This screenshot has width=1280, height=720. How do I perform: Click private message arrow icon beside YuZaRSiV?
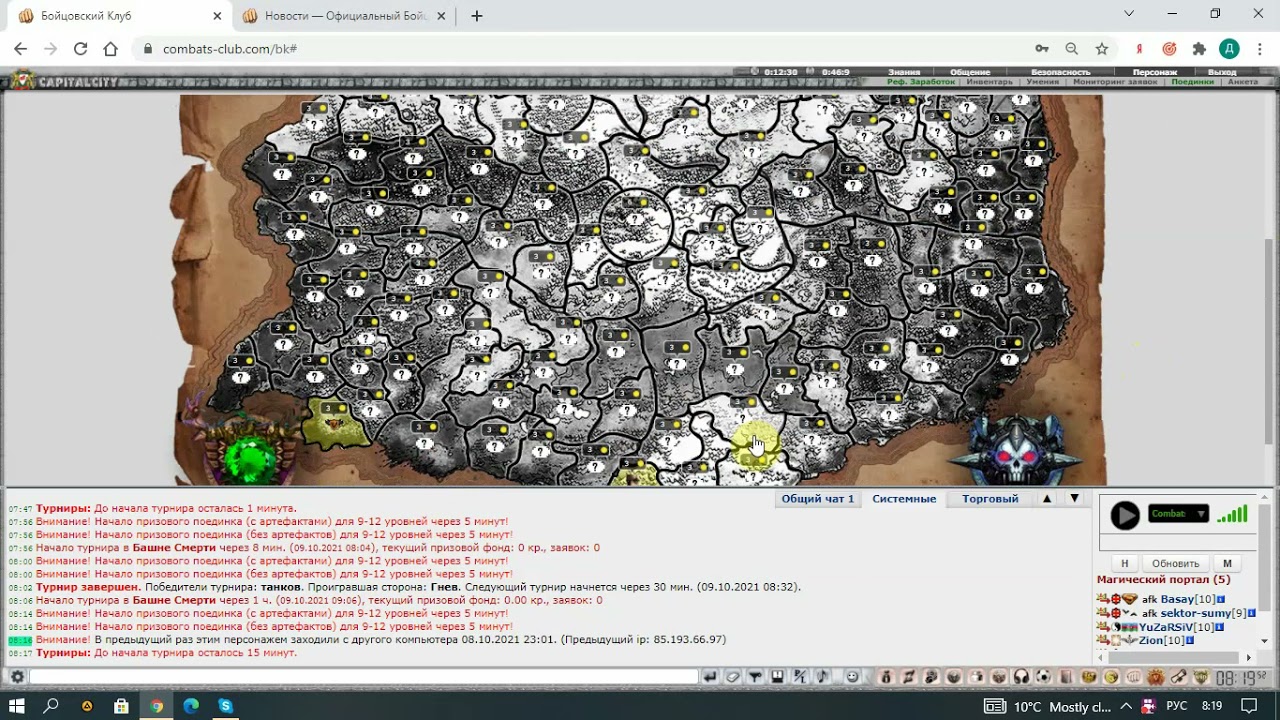pyautogui.click(x=1103, y=627)
